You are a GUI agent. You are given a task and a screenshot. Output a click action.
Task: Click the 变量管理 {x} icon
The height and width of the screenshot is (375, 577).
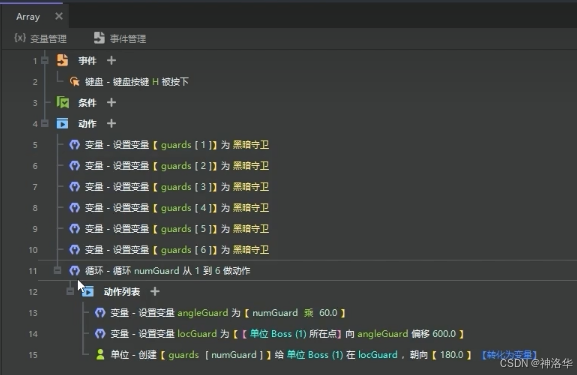20,38
